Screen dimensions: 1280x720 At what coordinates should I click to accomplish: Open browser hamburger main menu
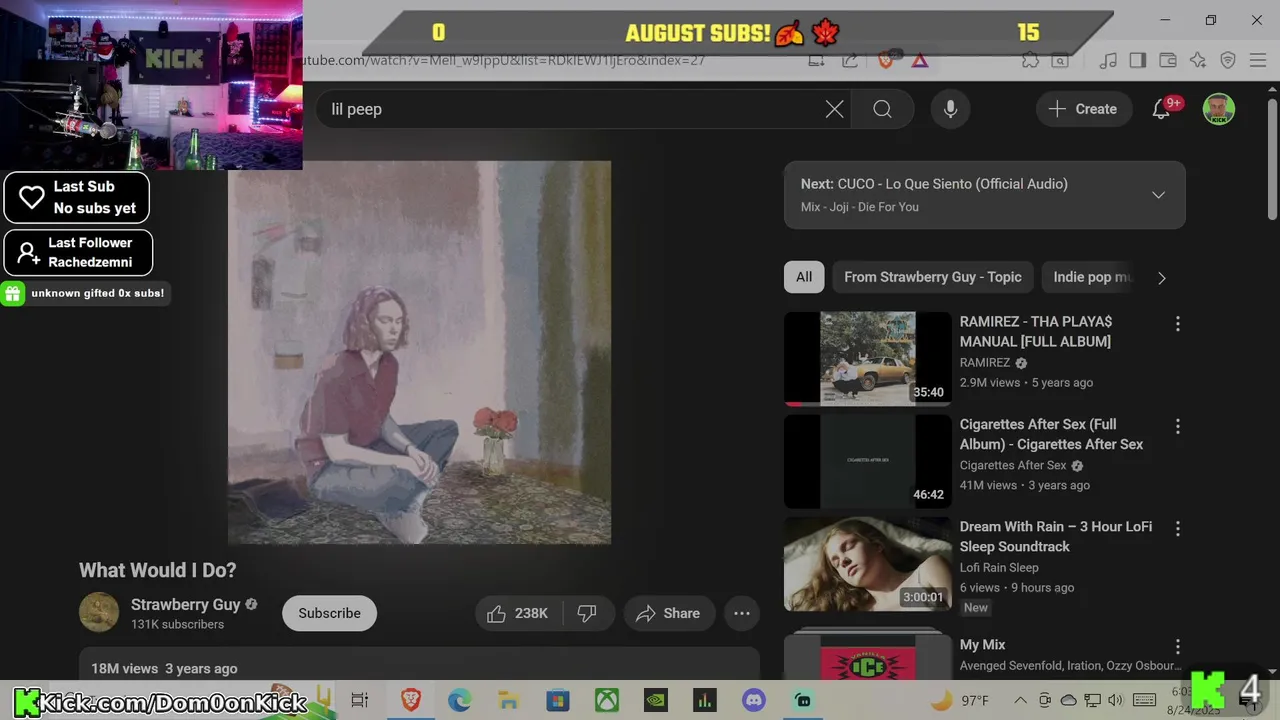1258,60
